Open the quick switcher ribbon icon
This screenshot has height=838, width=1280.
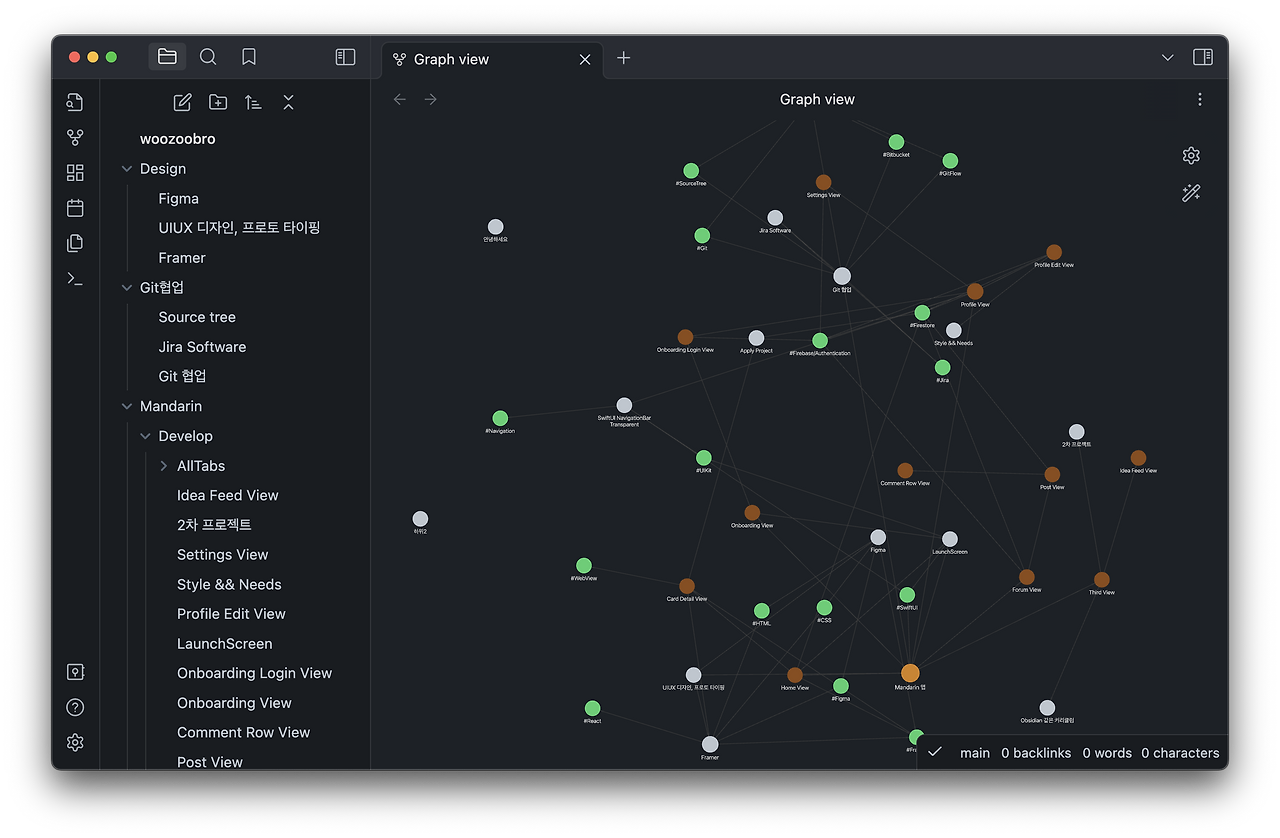pos(75,102)
